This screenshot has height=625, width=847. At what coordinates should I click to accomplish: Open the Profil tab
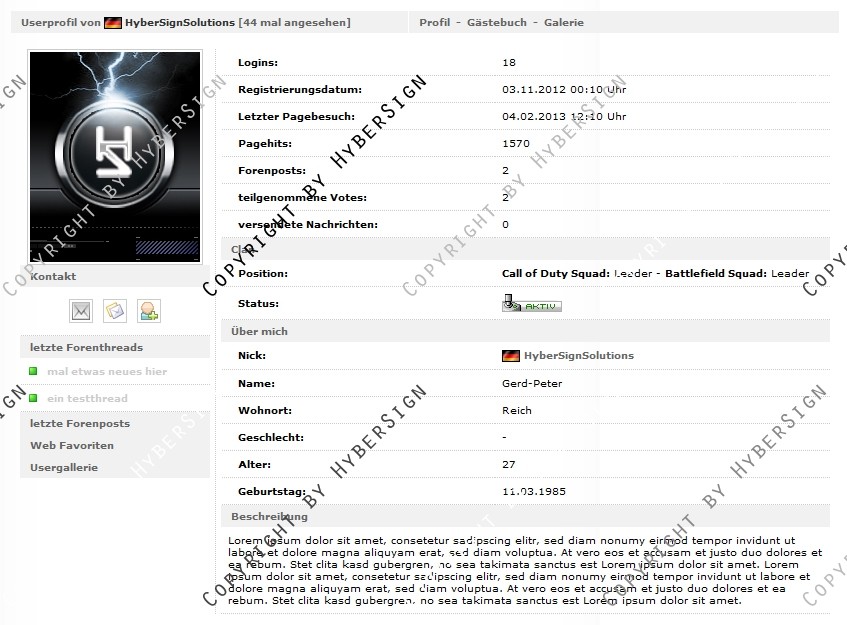pyautogui.click(x=434, y=22)
